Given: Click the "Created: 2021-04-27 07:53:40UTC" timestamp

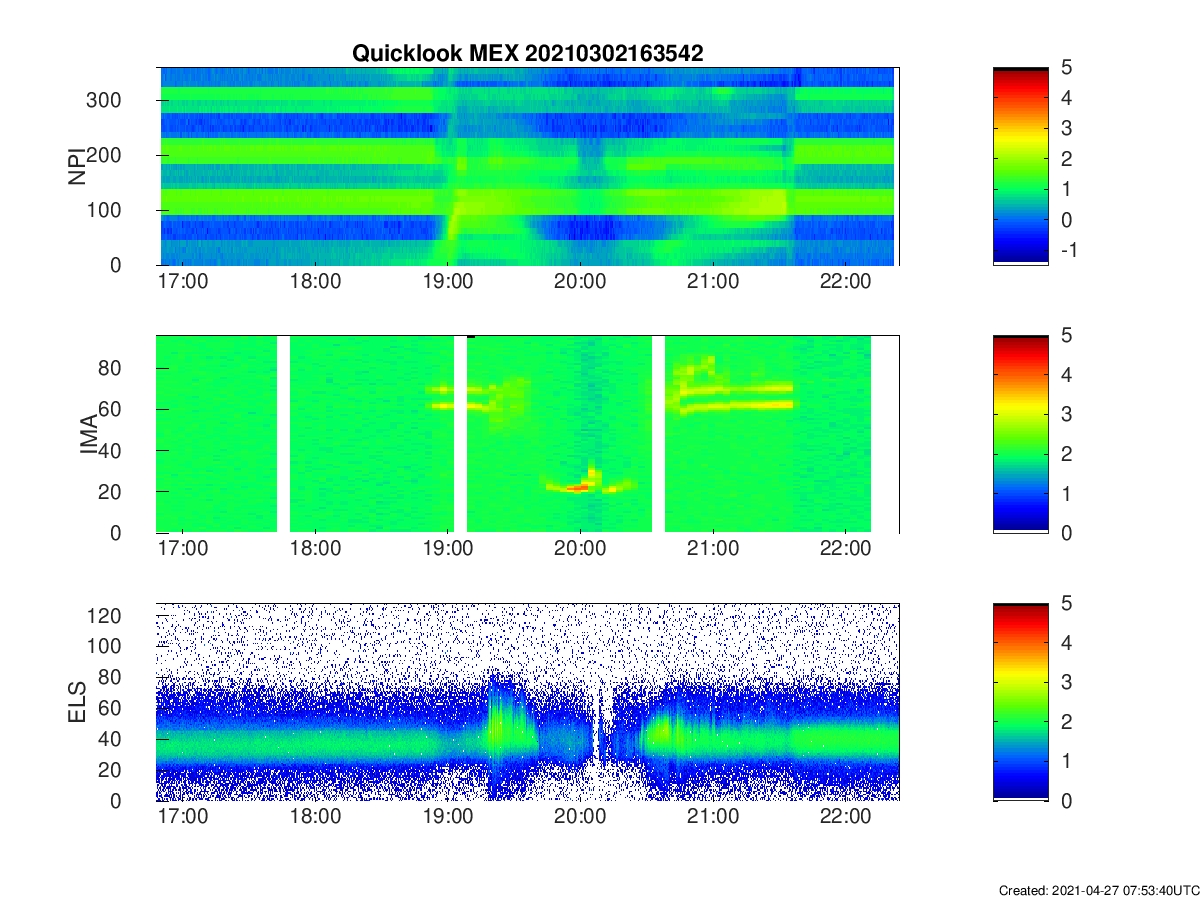Looking at the screenshot, I should 1098,890.
